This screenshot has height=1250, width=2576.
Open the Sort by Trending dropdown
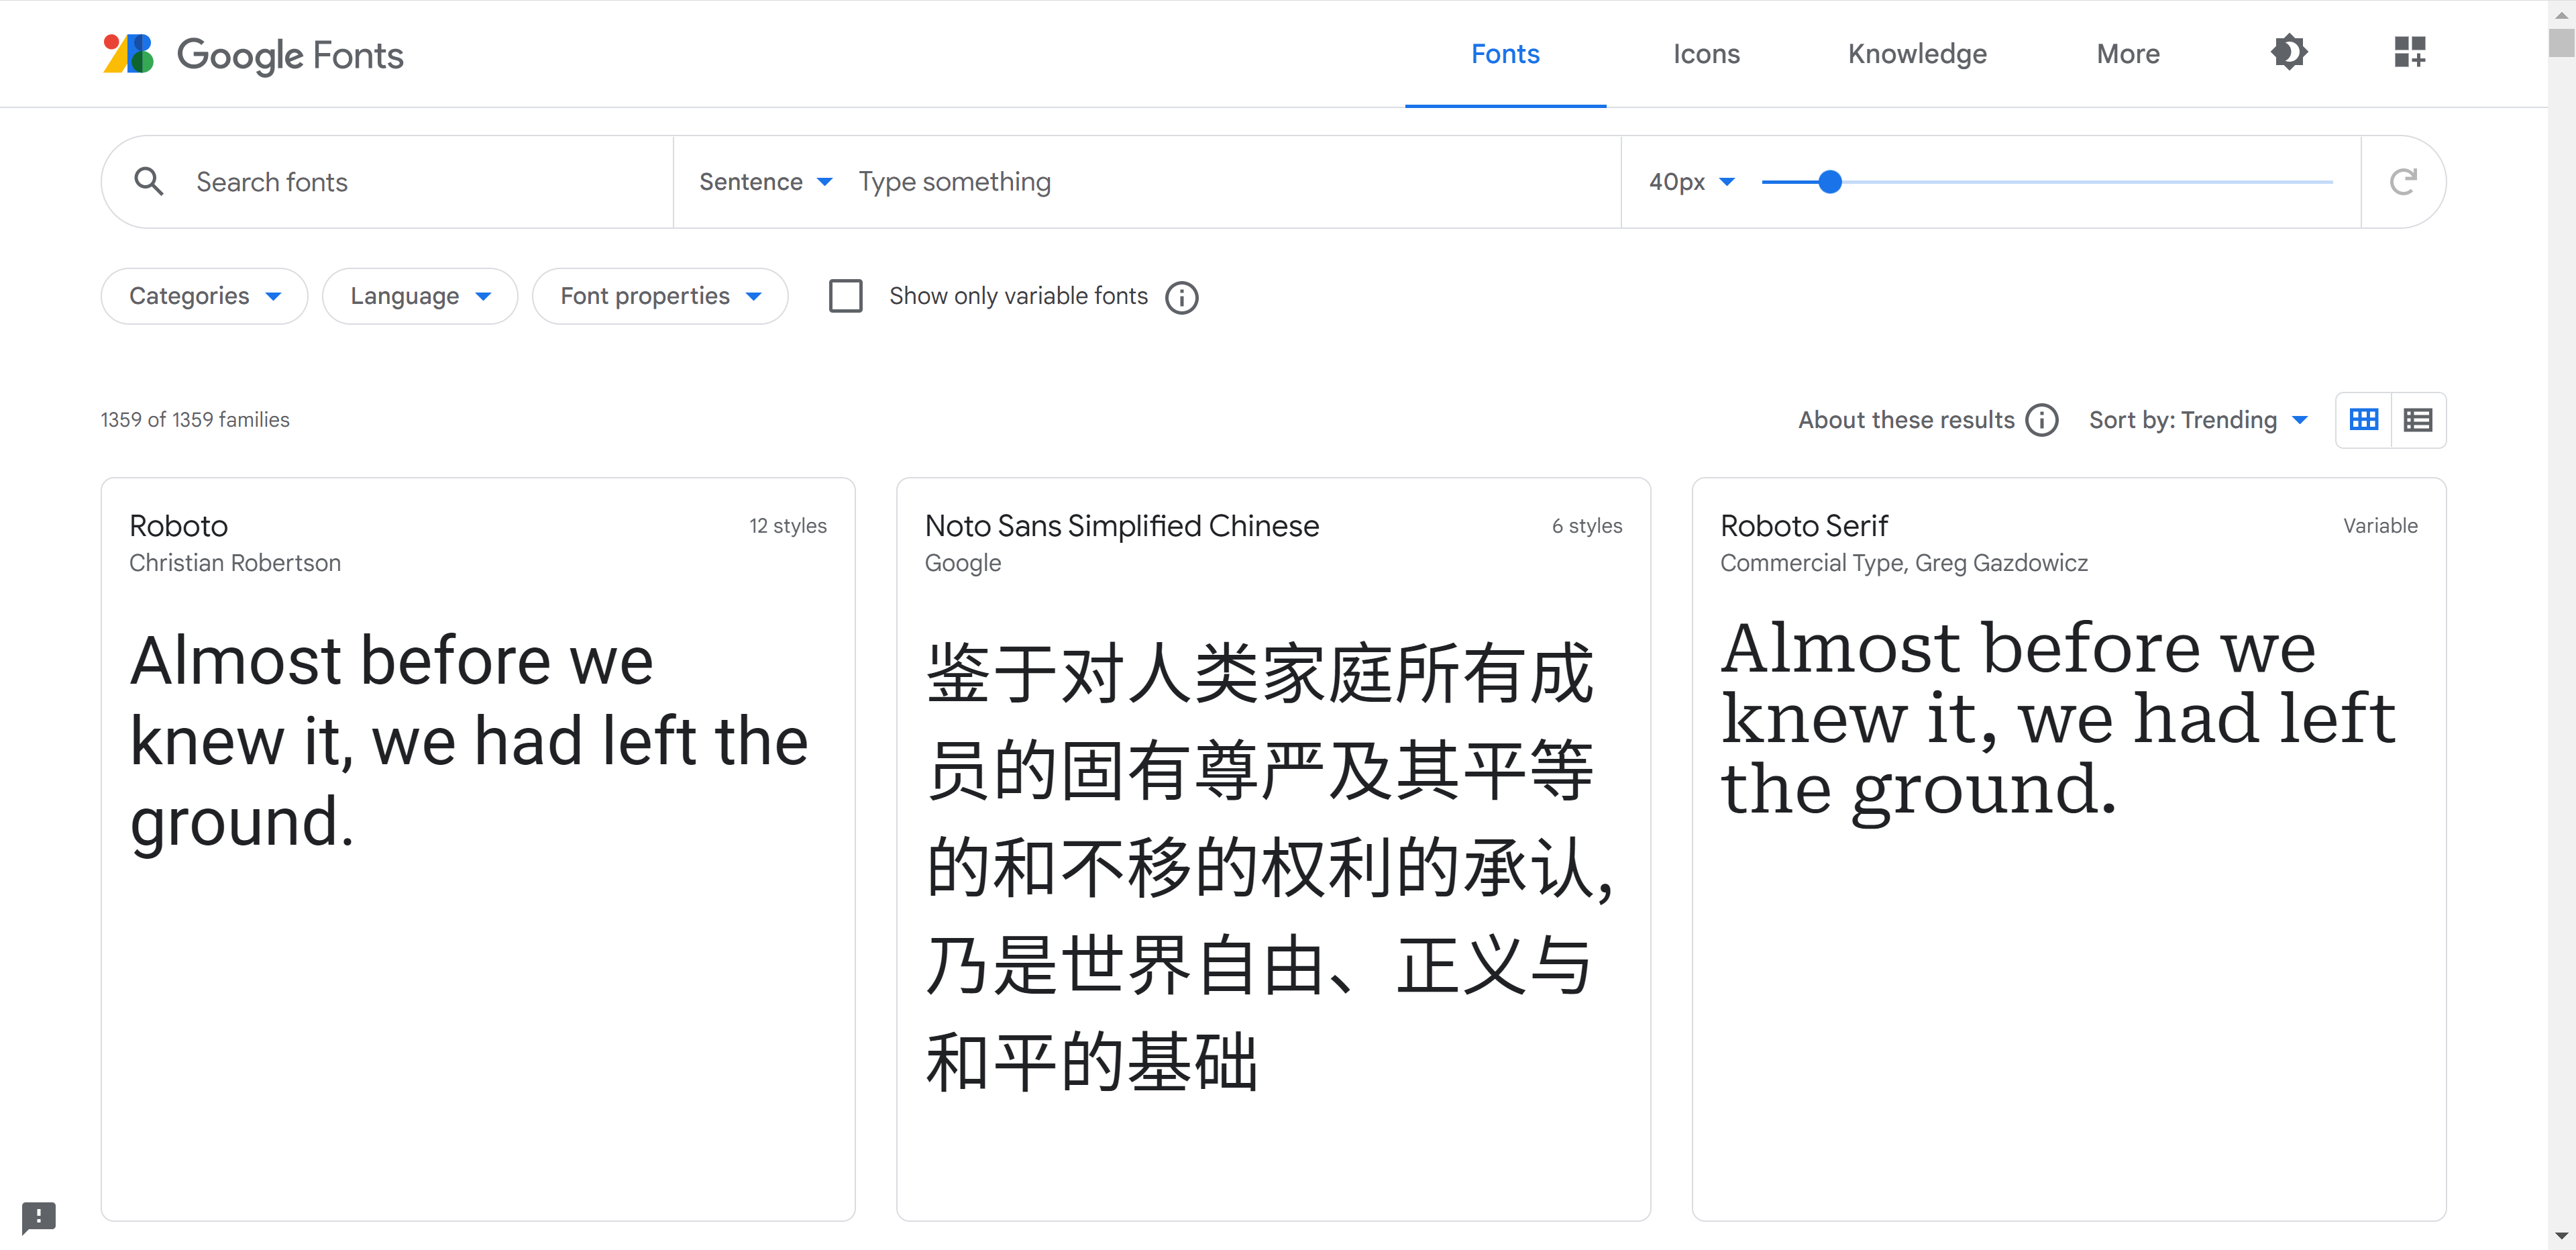click(x=2198, y=420)
